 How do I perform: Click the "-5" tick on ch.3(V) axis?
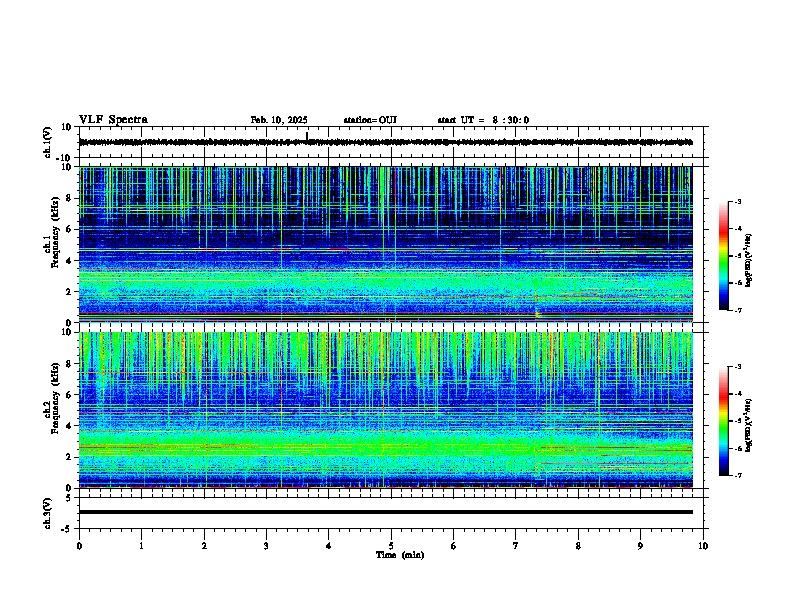(x=68, y=529)
